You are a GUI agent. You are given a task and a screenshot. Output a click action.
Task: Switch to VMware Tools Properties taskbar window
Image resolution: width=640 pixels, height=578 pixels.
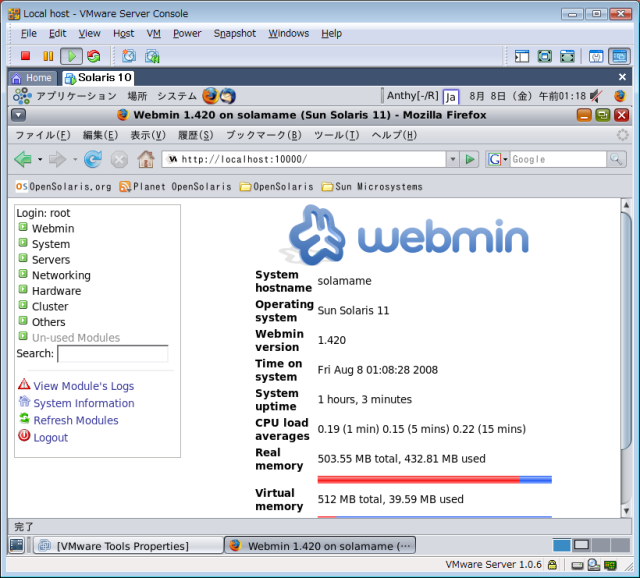[x=128, y=546]
